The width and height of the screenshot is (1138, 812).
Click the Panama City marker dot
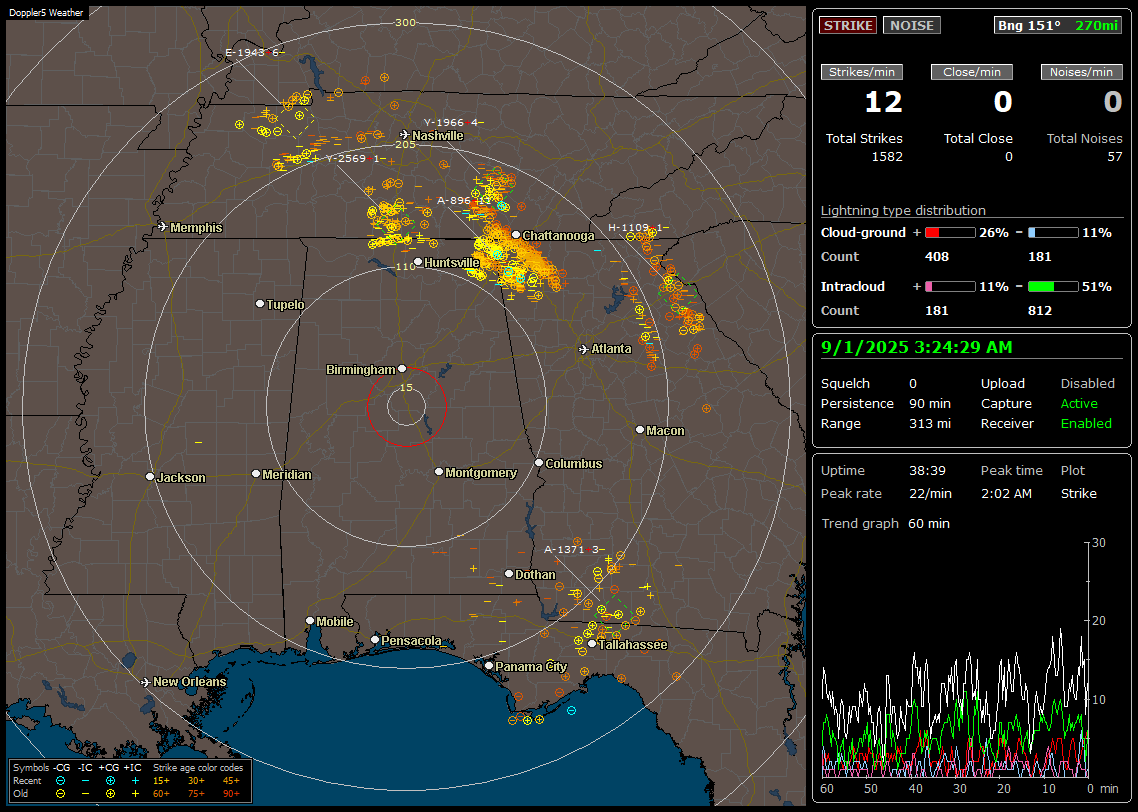coord(488,665)
